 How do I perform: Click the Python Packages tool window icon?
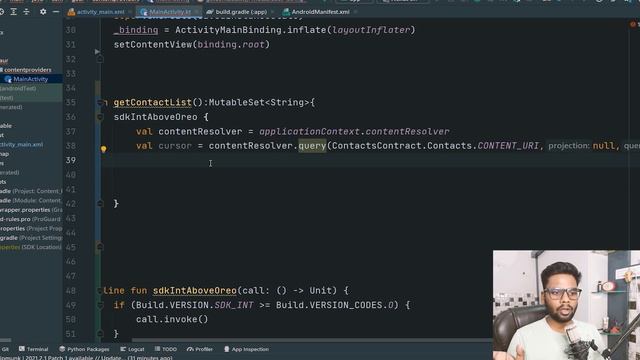[62, 349]
